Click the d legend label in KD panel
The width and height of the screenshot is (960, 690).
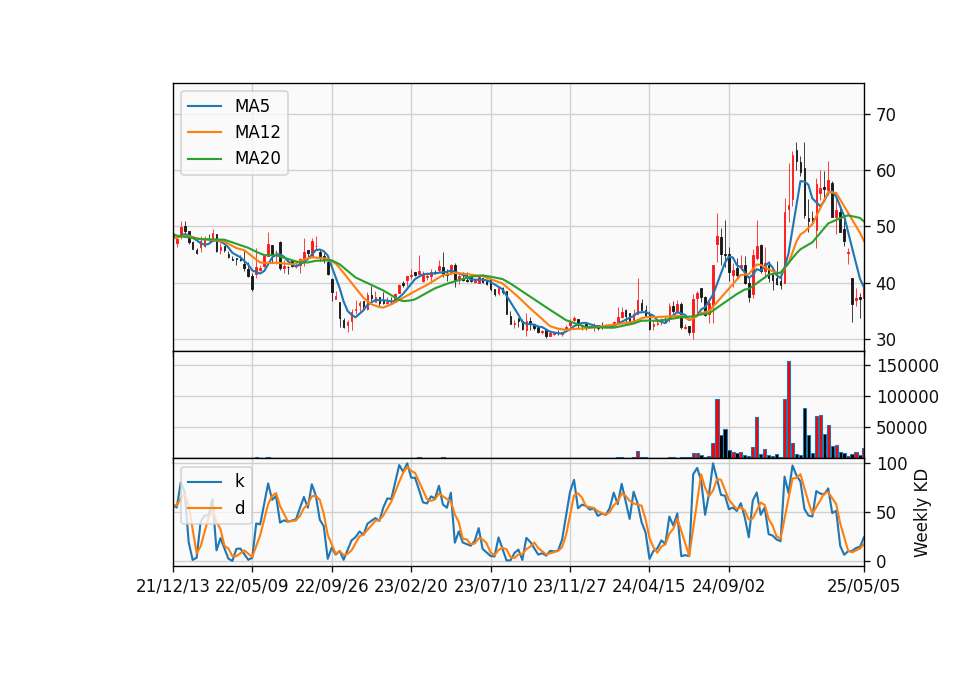[239, 508]
